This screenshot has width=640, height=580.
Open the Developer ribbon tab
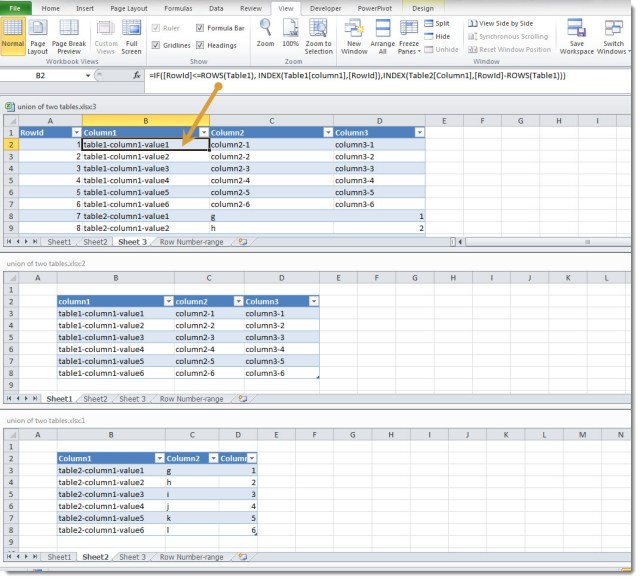pos(324,7)
